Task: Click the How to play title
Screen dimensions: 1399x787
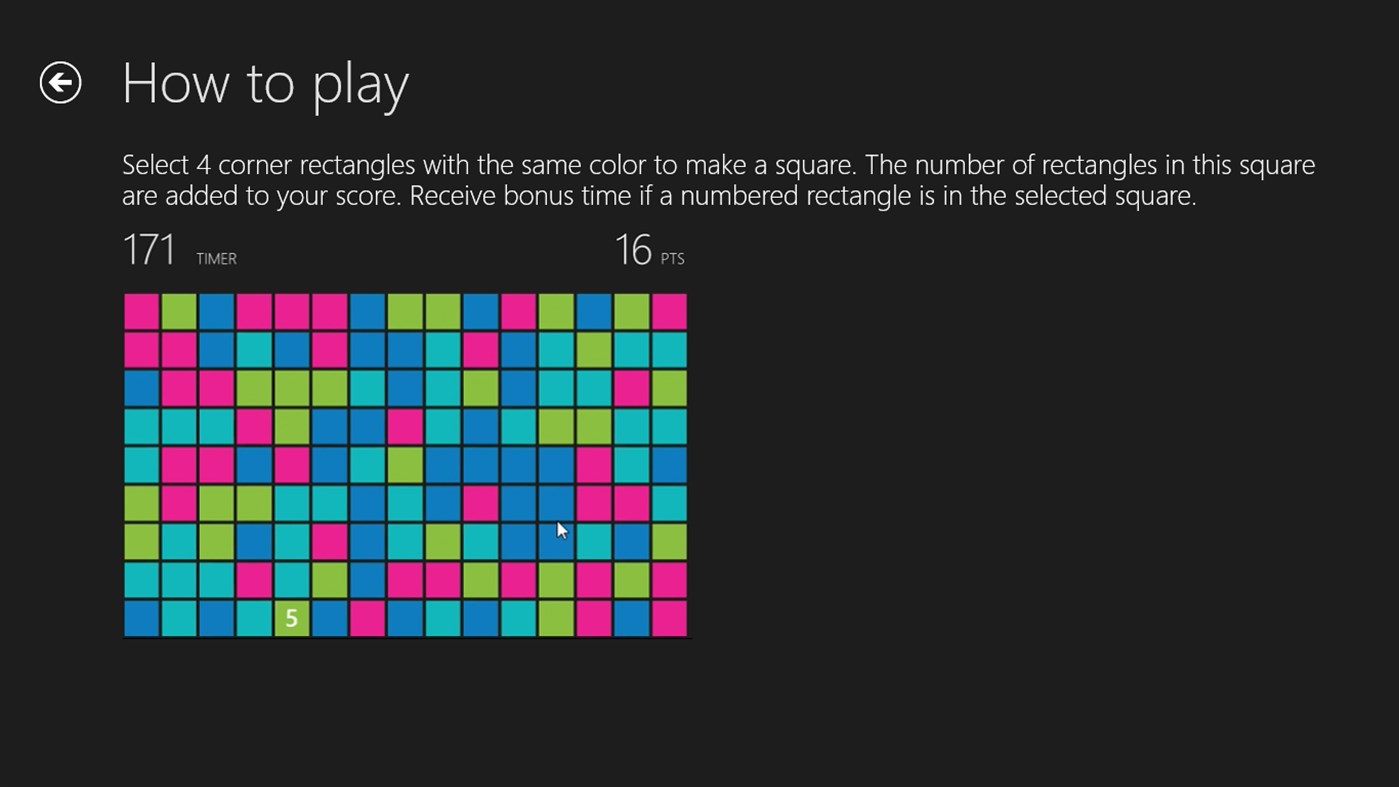Action: [265, 83]
